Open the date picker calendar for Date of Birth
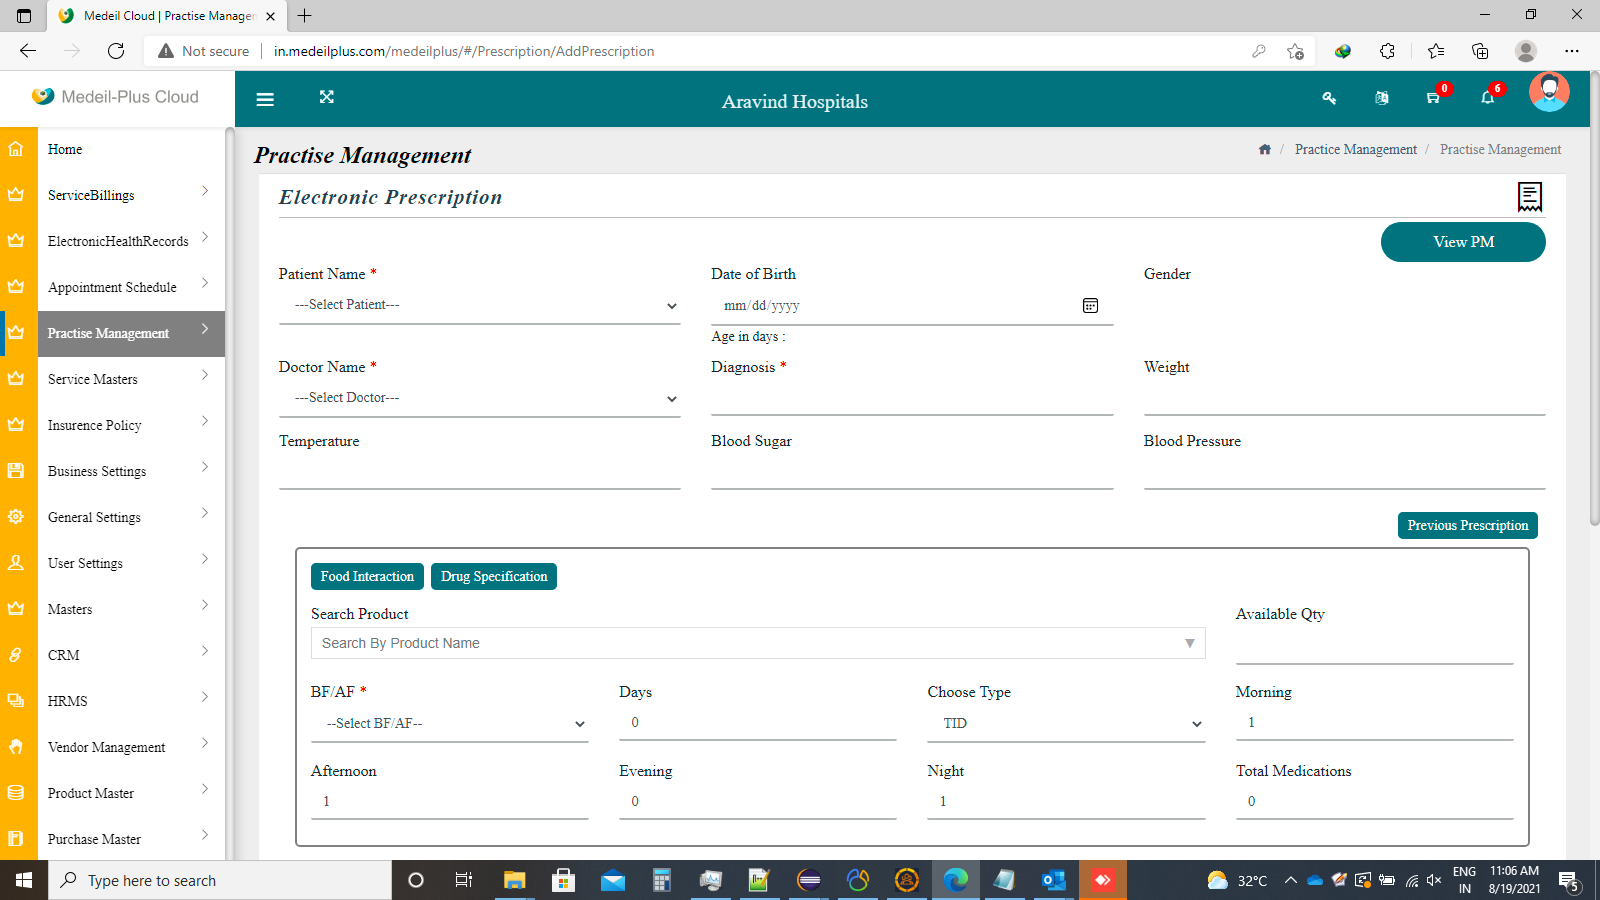The image size is (1600, 900). pos(1090,305)
